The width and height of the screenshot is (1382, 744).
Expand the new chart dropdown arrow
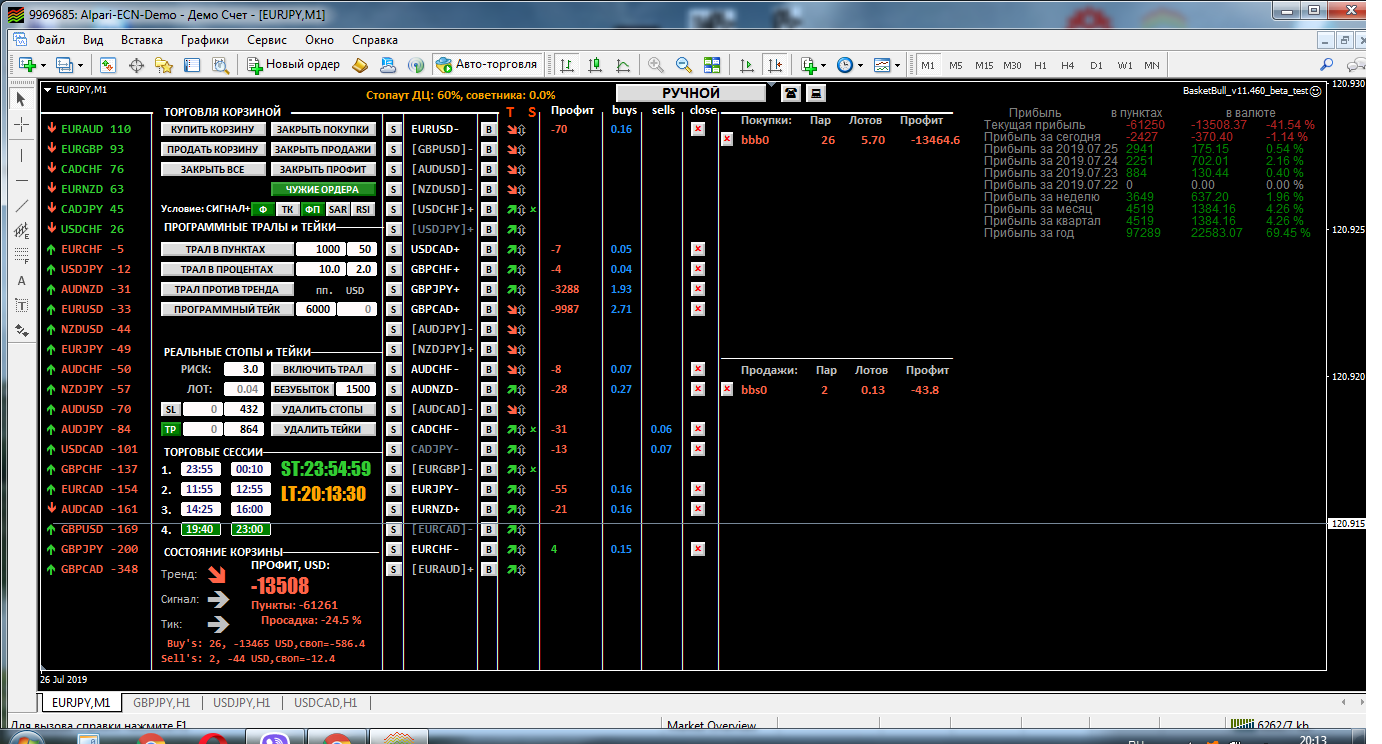point(43,65)
